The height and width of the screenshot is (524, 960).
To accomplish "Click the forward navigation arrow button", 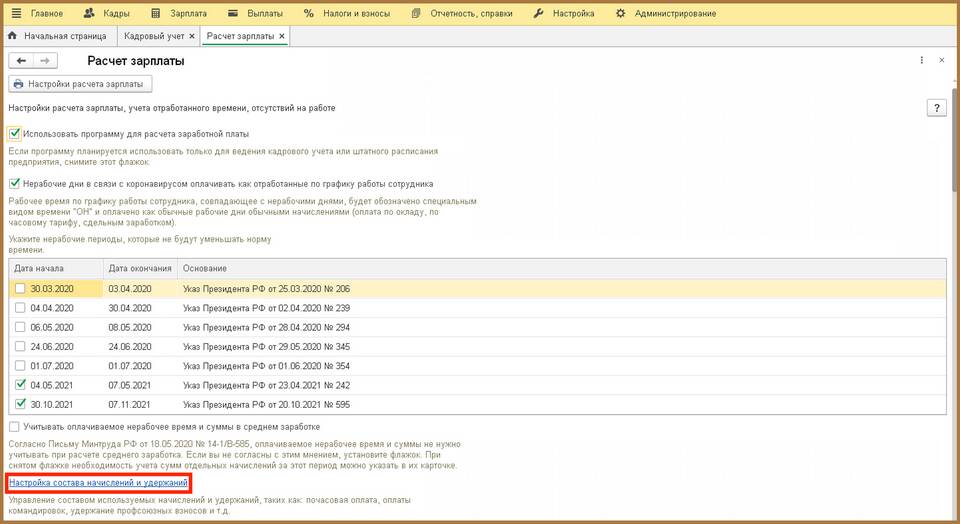I will tap(43, 61).
